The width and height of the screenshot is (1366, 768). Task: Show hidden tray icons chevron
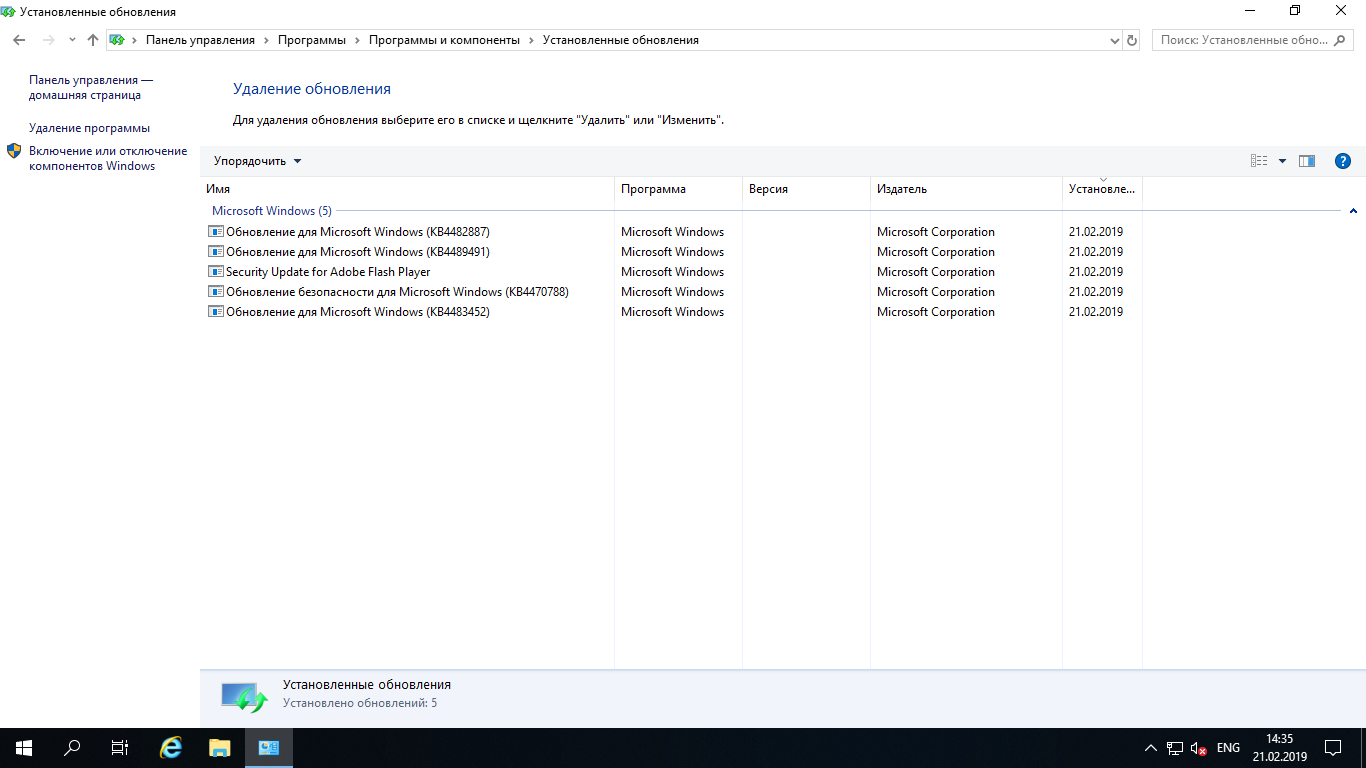(1151, 748)
